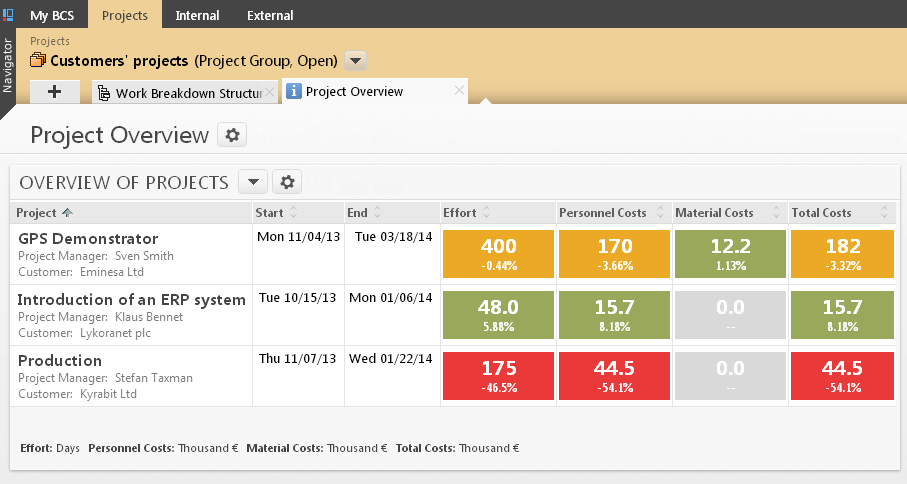Open the Production project
Image resolution: width=907 pixels, height=484 pixels.
tap(60, 360)
